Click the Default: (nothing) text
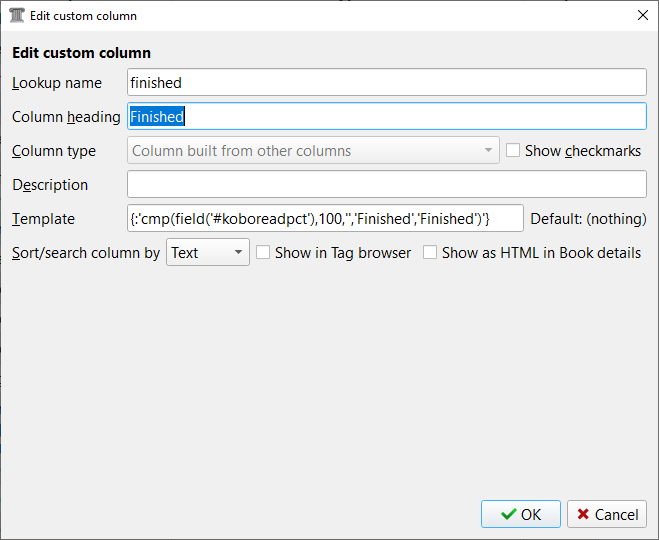Screen dimensions: 659x540 [x=588, y=219]
